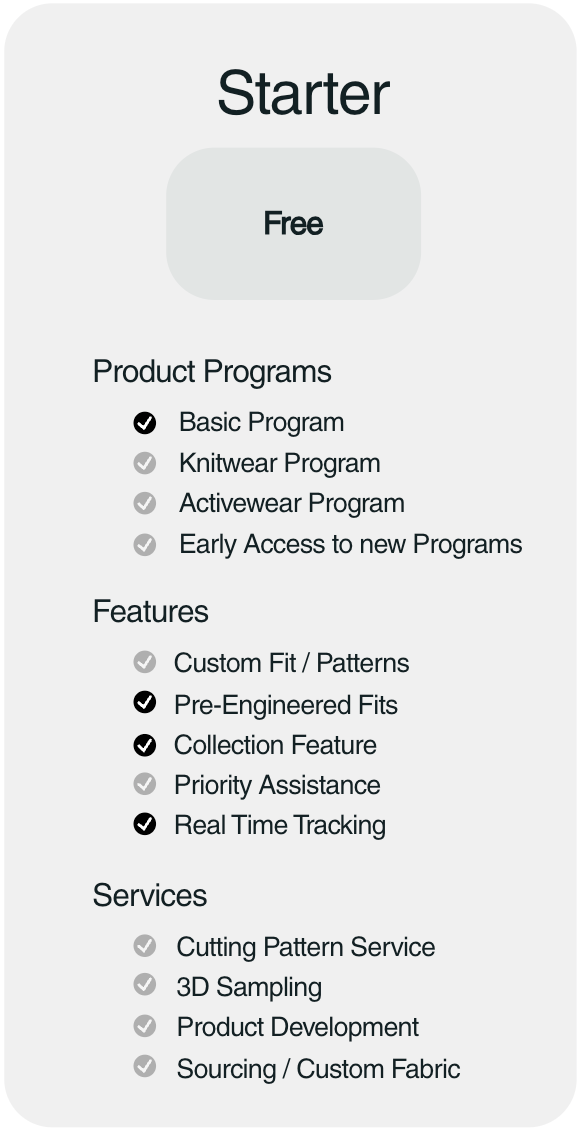Click check icon for Sourcing / Custom Fabric
The width and height of the screenshot is (582, 1134).
coord(145,1066)
